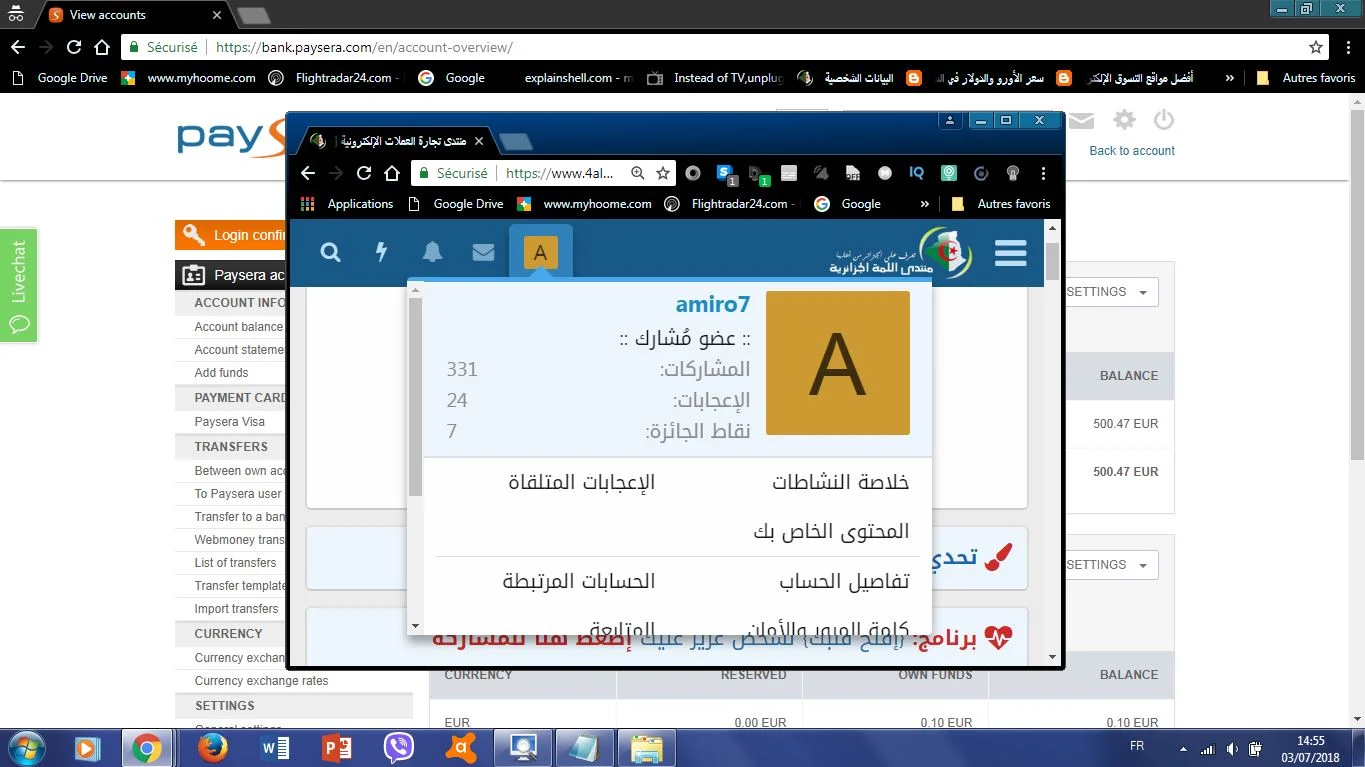Select the user avatar A tab
This screenshot has height=767, width=1365.
click(540, 253)
